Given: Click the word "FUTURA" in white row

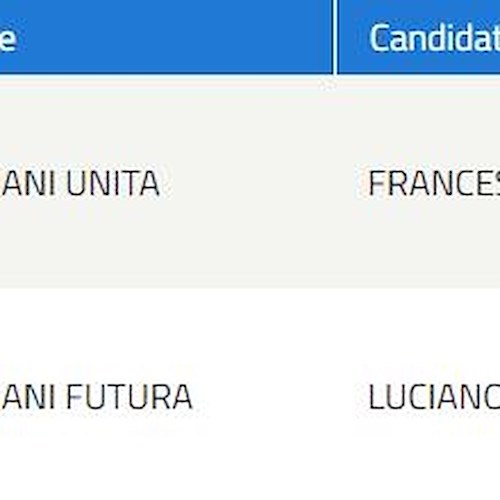Looking at the screenshot, I should point(129,396).
